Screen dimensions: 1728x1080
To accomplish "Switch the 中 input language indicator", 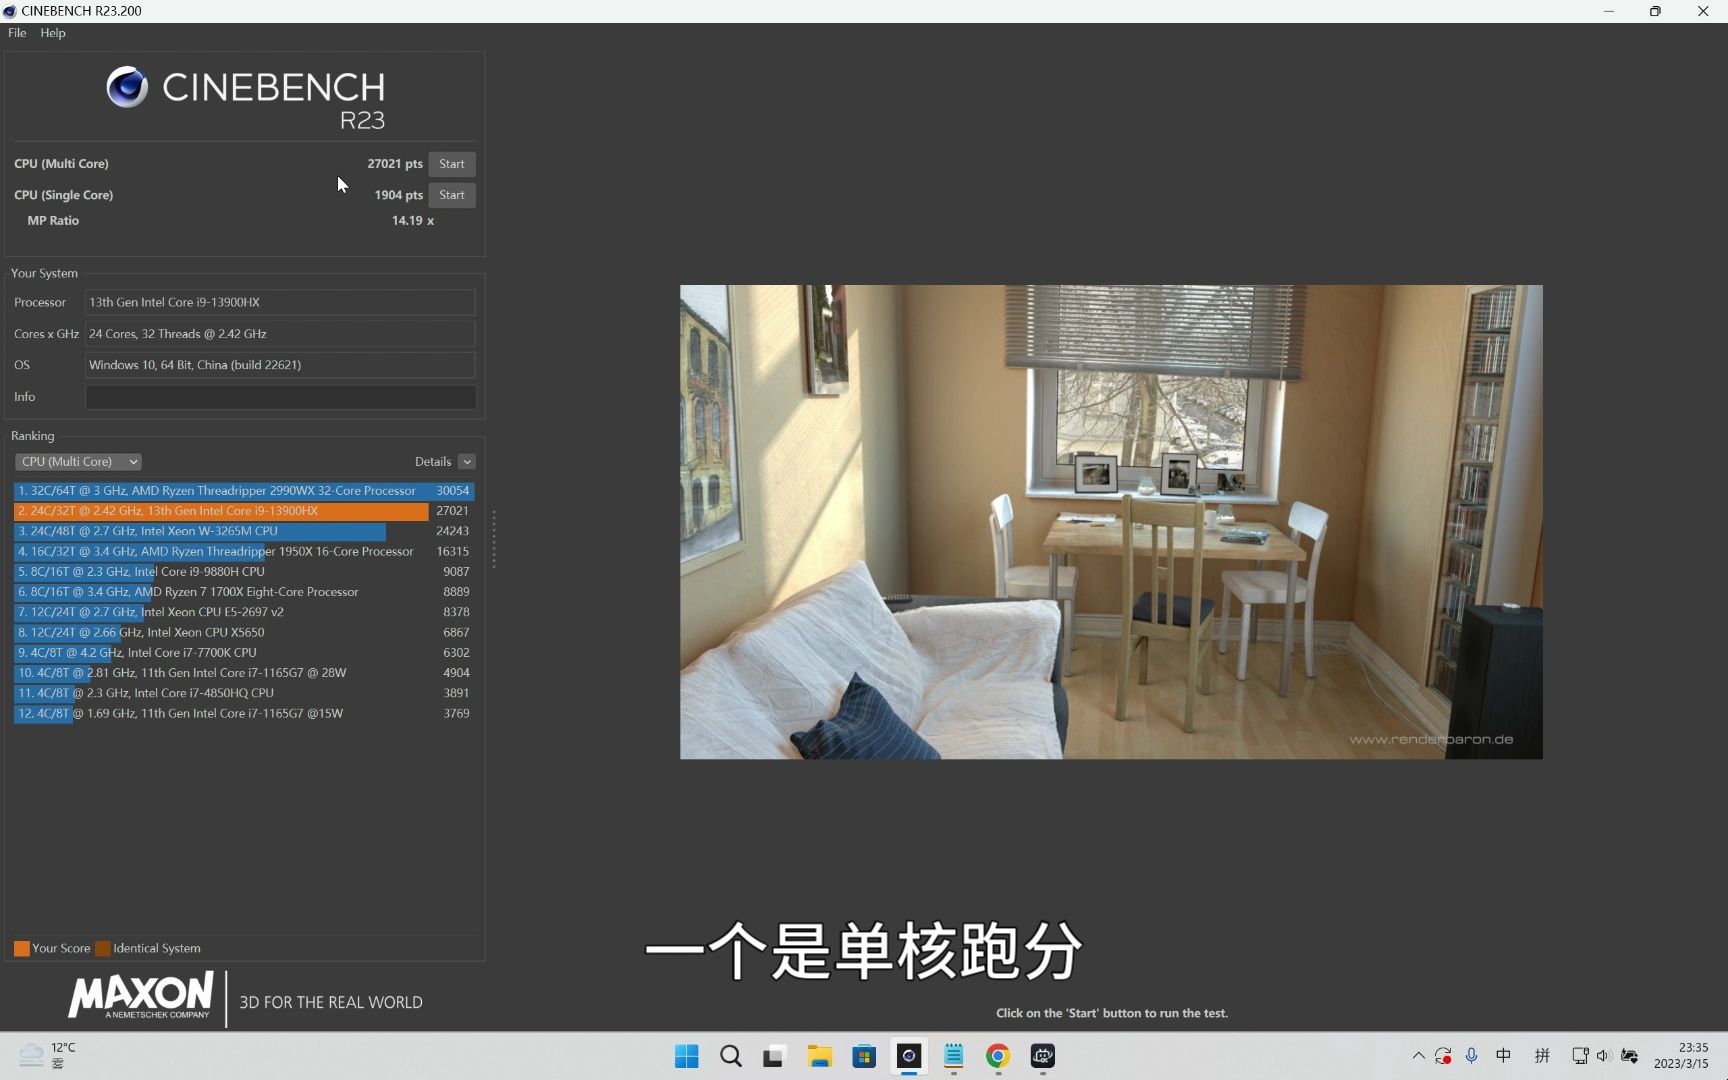I will [x=1503, y=1056].
